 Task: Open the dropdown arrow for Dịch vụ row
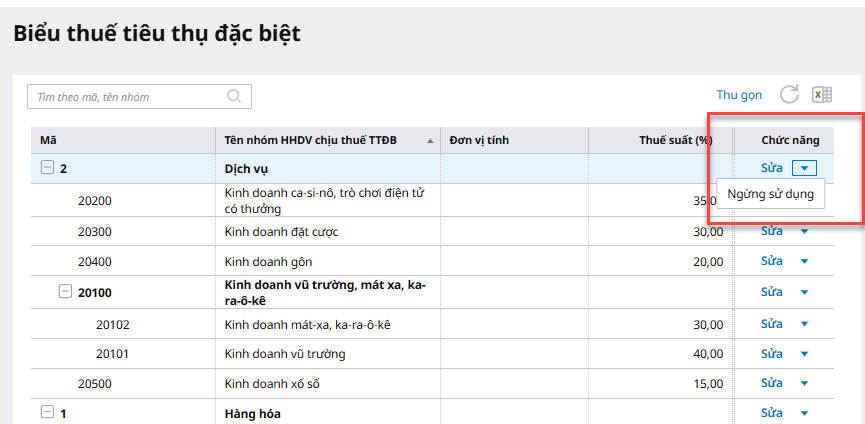[805, 168]
